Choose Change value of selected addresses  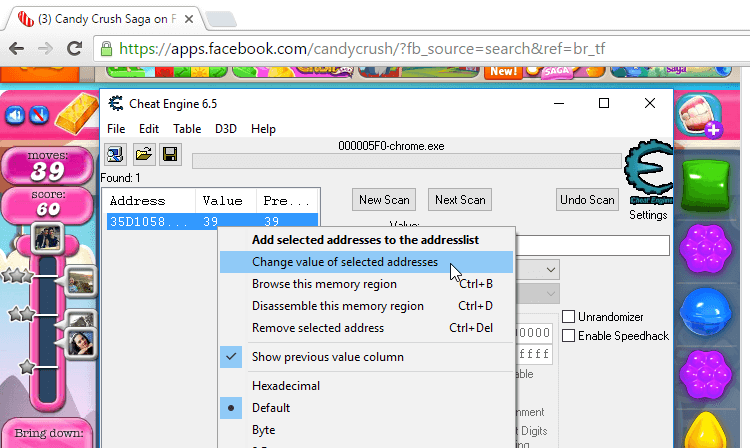(366, 262)
